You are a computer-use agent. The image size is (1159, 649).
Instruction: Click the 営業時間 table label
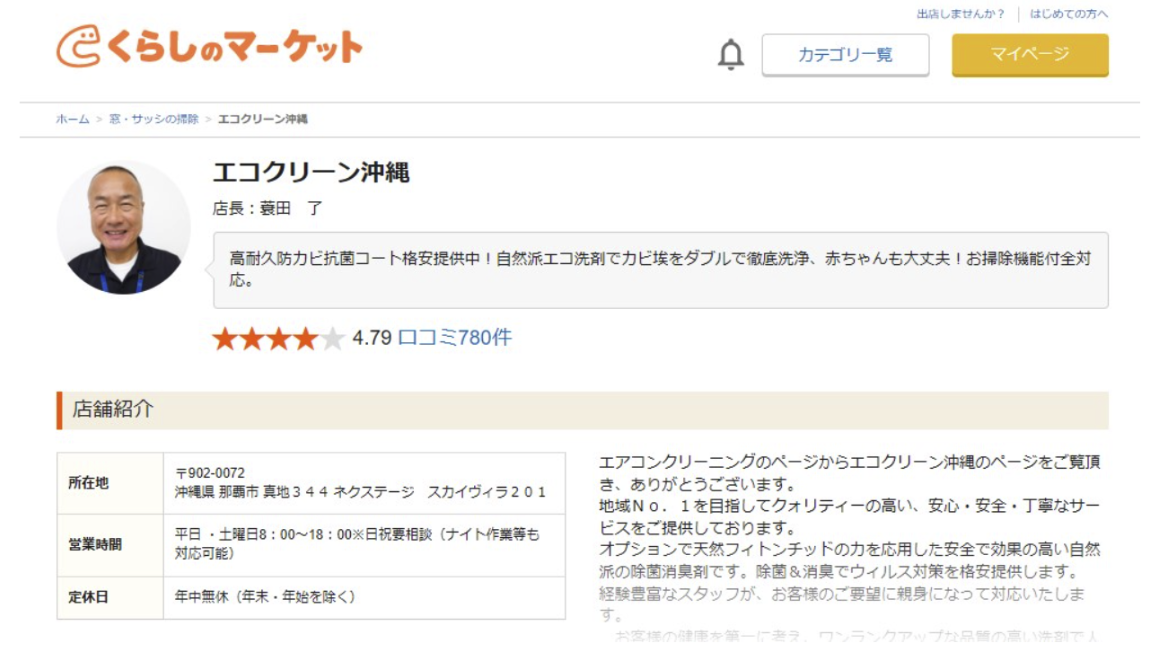[95, 546]
